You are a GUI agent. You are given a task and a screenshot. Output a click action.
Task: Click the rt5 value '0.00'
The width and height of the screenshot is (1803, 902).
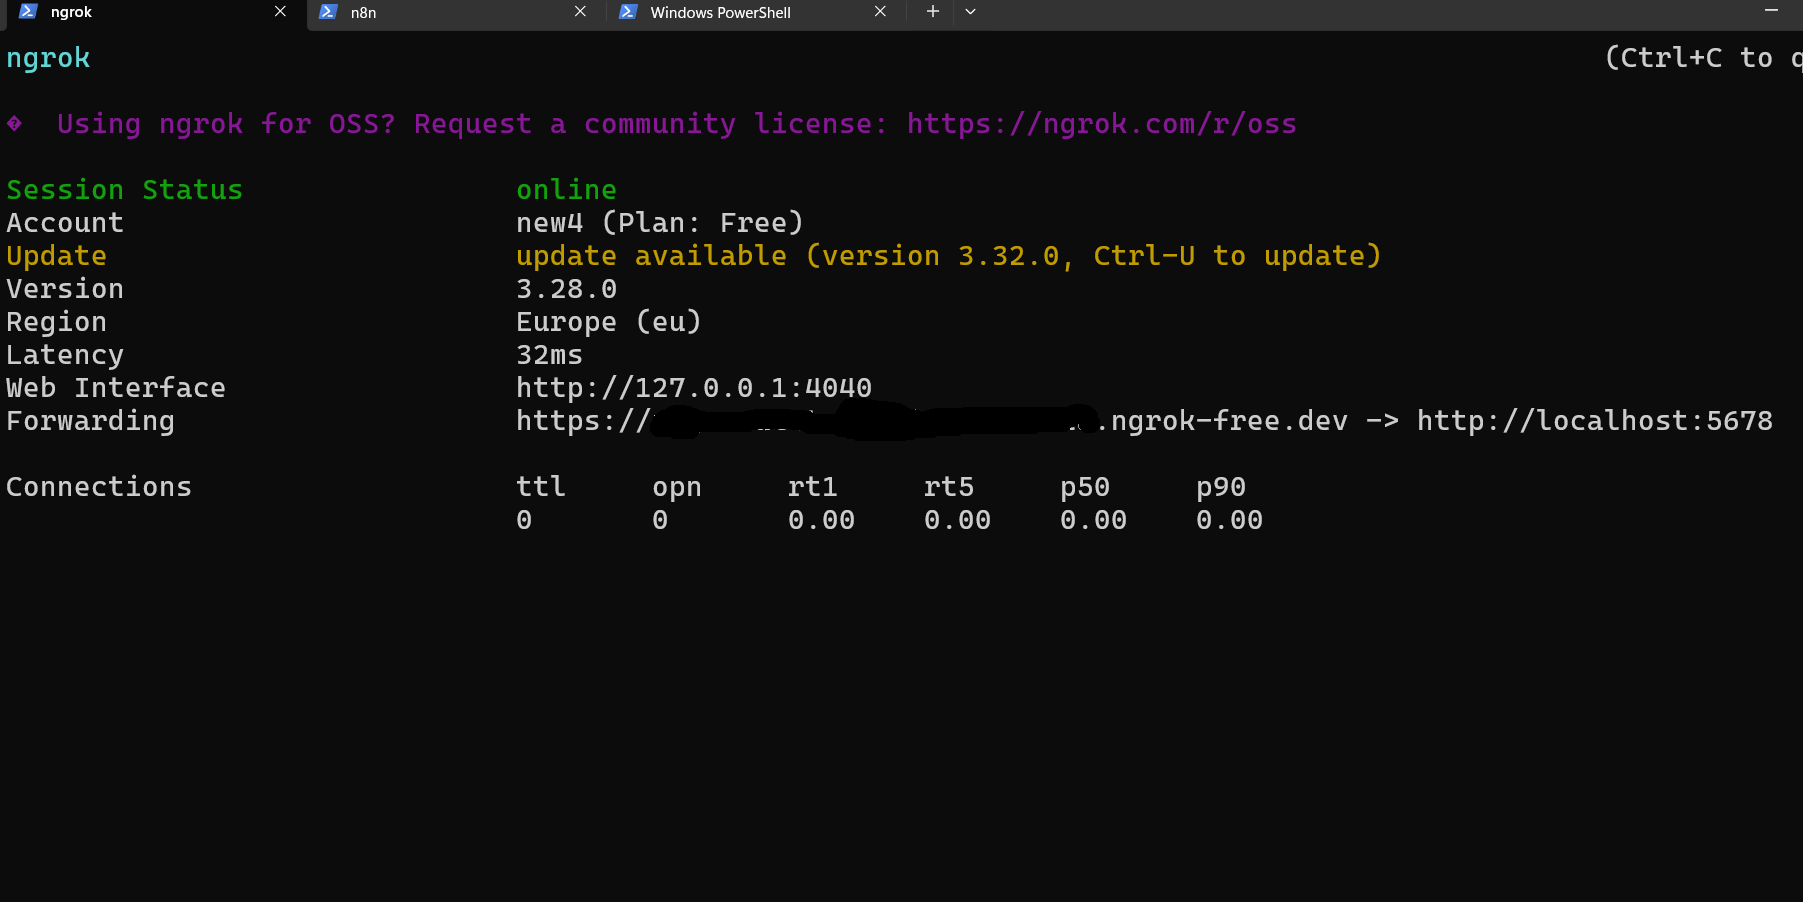click(957, 520)
